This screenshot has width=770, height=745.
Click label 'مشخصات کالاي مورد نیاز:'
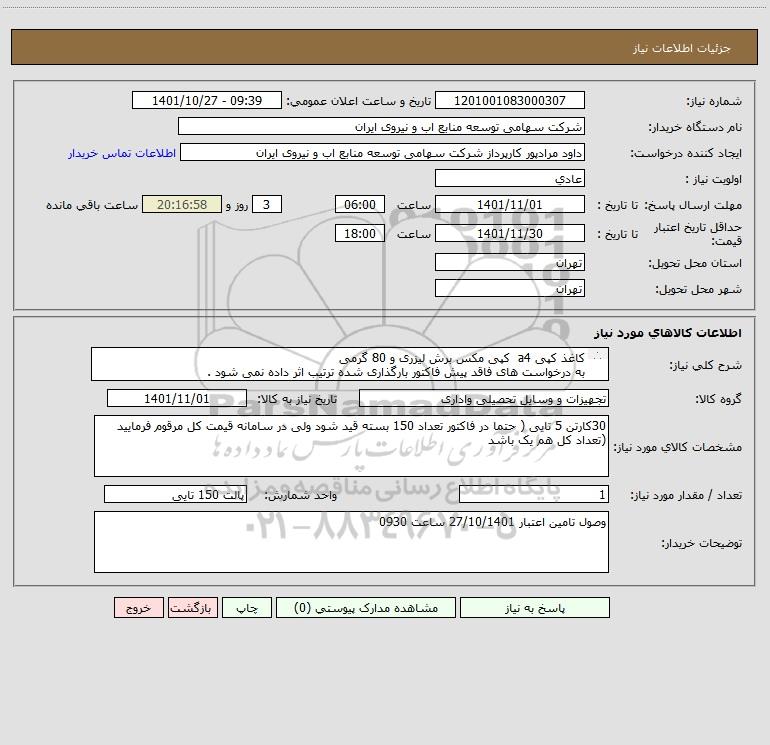(x=677, y=447)
